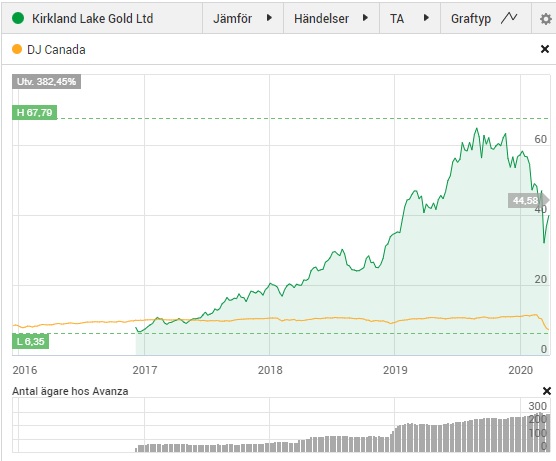Expand the Händelser menu
The width and height of the screenshot is (556, 461).
[331, 18]
